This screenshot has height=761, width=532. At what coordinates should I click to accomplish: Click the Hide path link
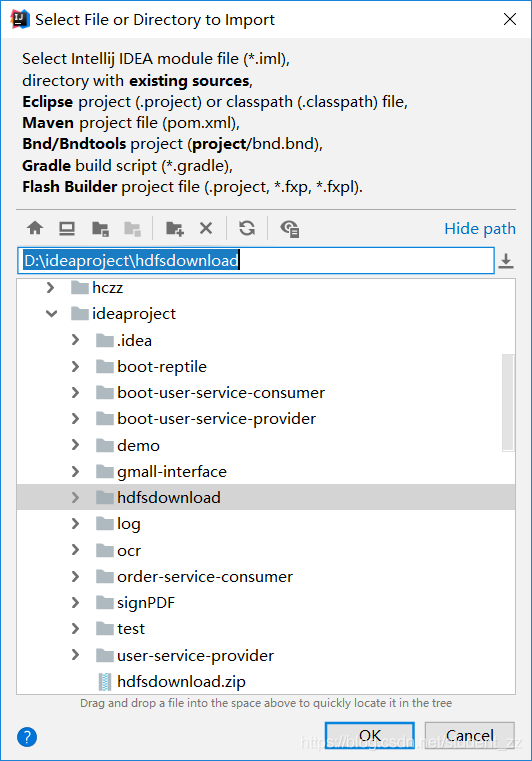tap(480, 228)
